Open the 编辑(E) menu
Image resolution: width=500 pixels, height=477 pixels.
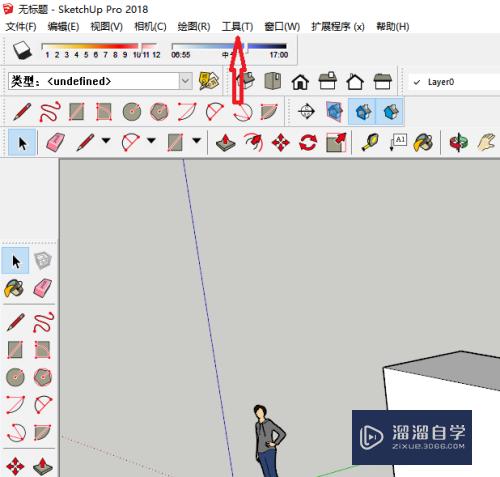(63, 27)
